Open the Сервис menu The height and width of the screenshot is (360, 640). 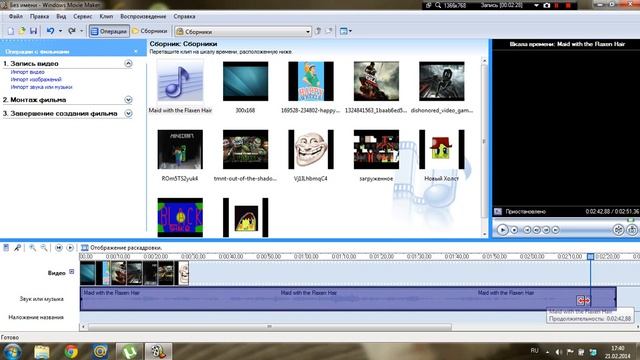tap(82, 16)
